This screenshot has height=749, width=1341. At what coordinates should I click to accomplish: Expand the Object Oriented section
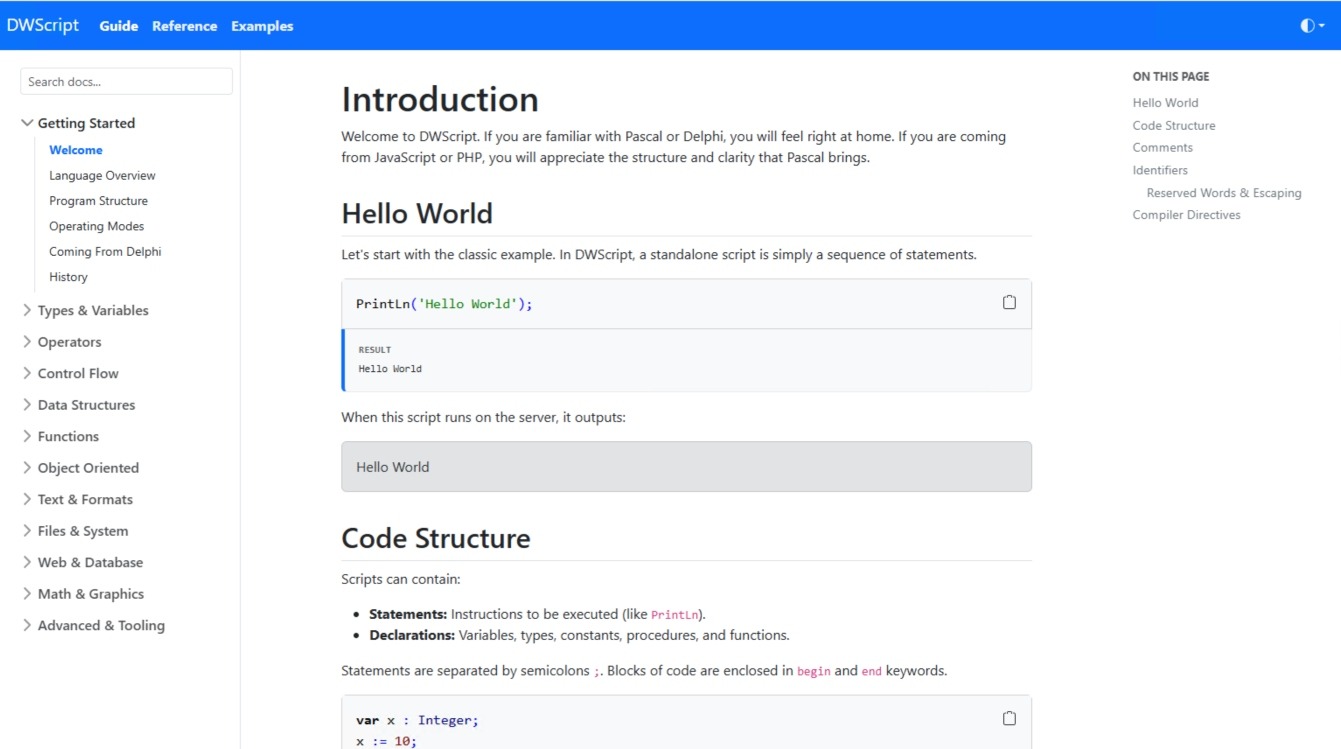[88, 468]
